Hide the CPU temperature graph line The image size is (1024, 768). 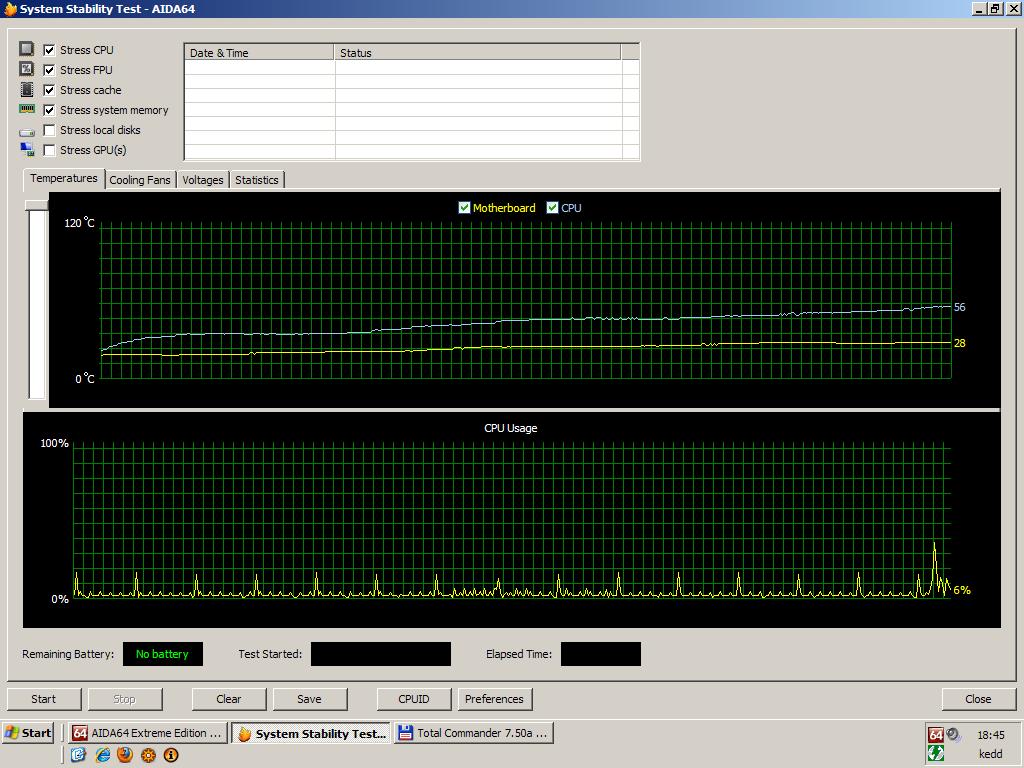[x=552, y=208]
